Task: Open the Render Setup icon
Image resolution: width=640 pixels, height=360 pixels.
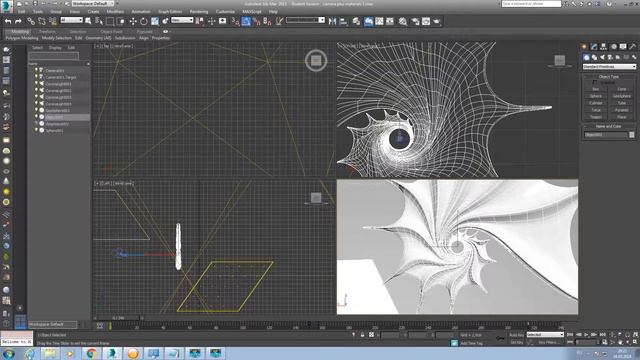Action: [415, 21]
